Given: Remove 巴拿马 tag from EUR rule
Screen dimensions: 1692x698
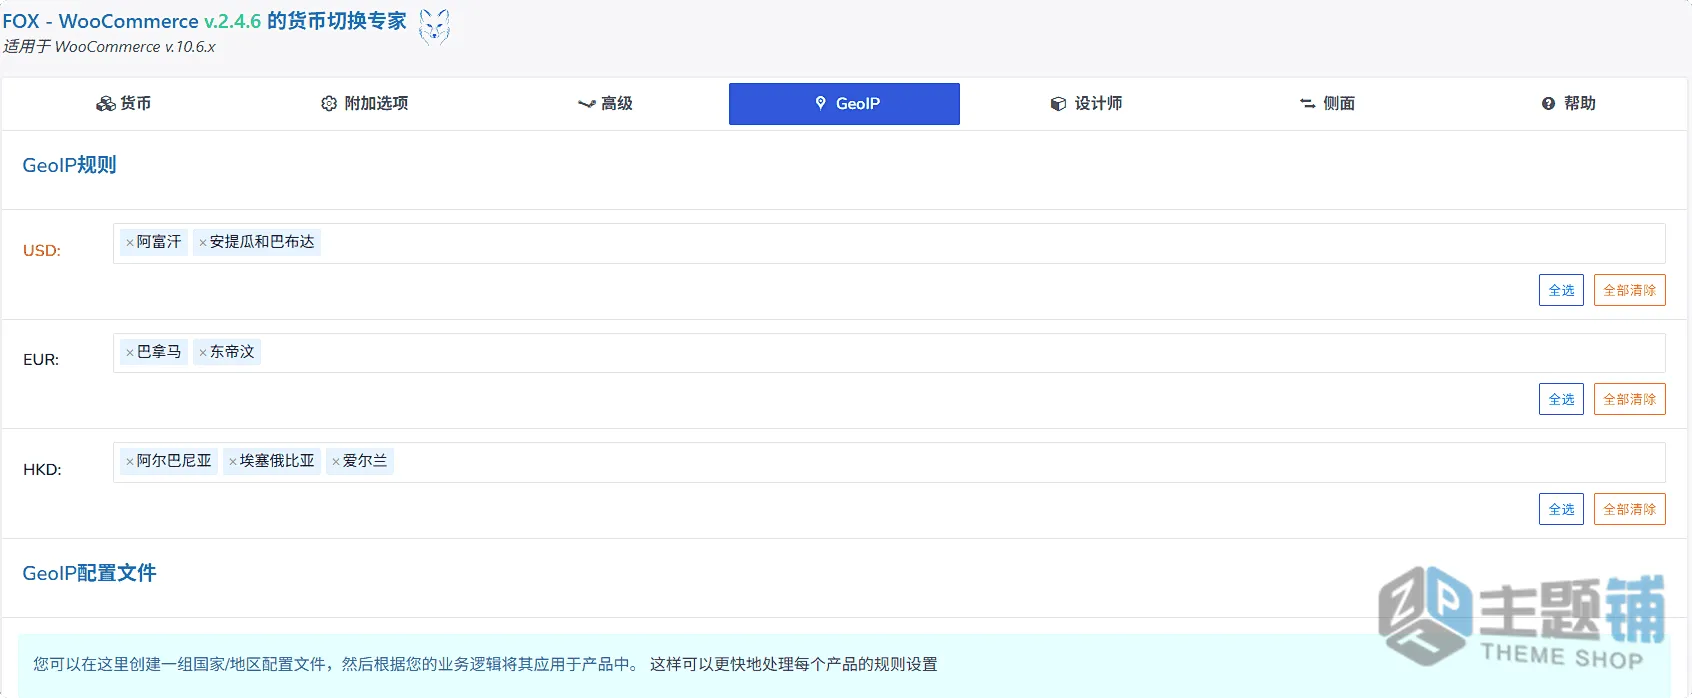Looking at the screenshot, I should coord(130,353).
